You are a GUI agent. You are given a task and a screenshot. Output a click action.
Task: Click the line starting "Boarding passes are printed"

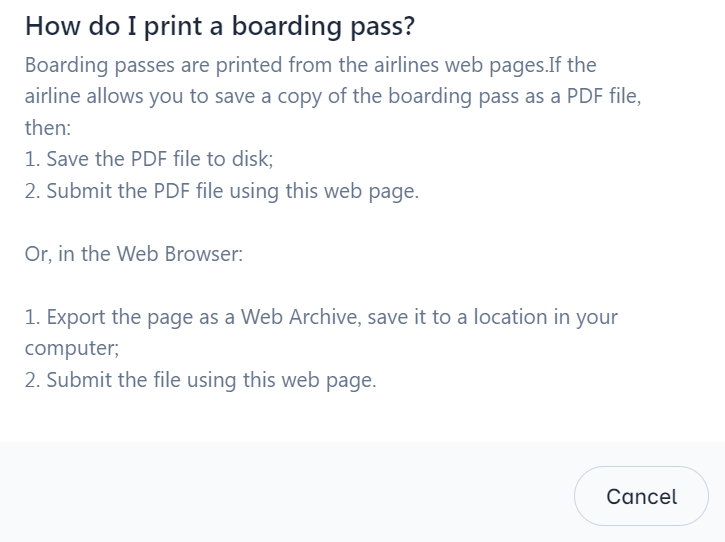point(310,65)
